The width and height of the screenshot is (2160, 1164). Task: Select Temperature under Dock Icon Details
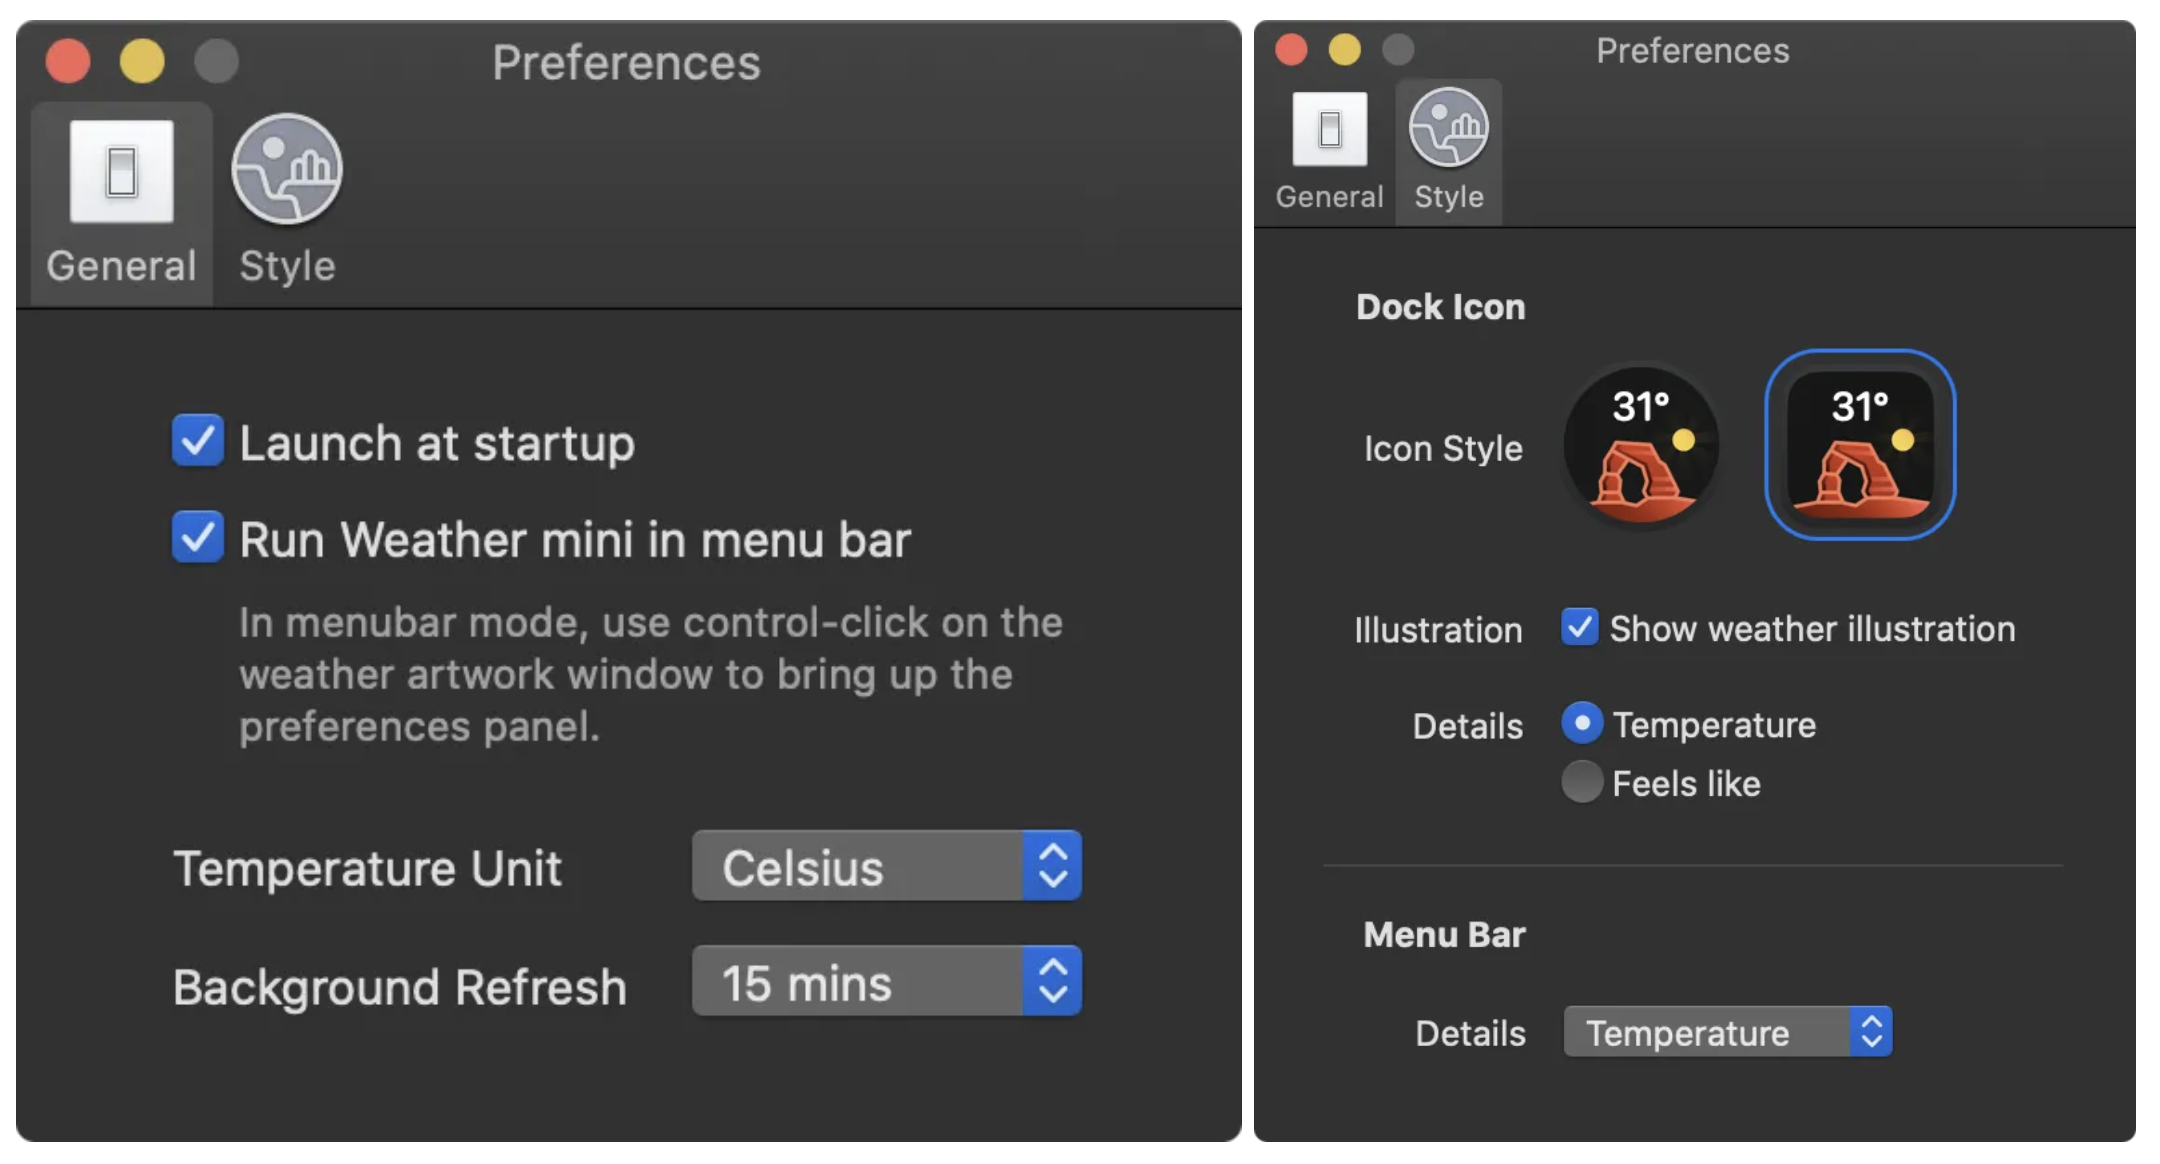point(1582,724)
